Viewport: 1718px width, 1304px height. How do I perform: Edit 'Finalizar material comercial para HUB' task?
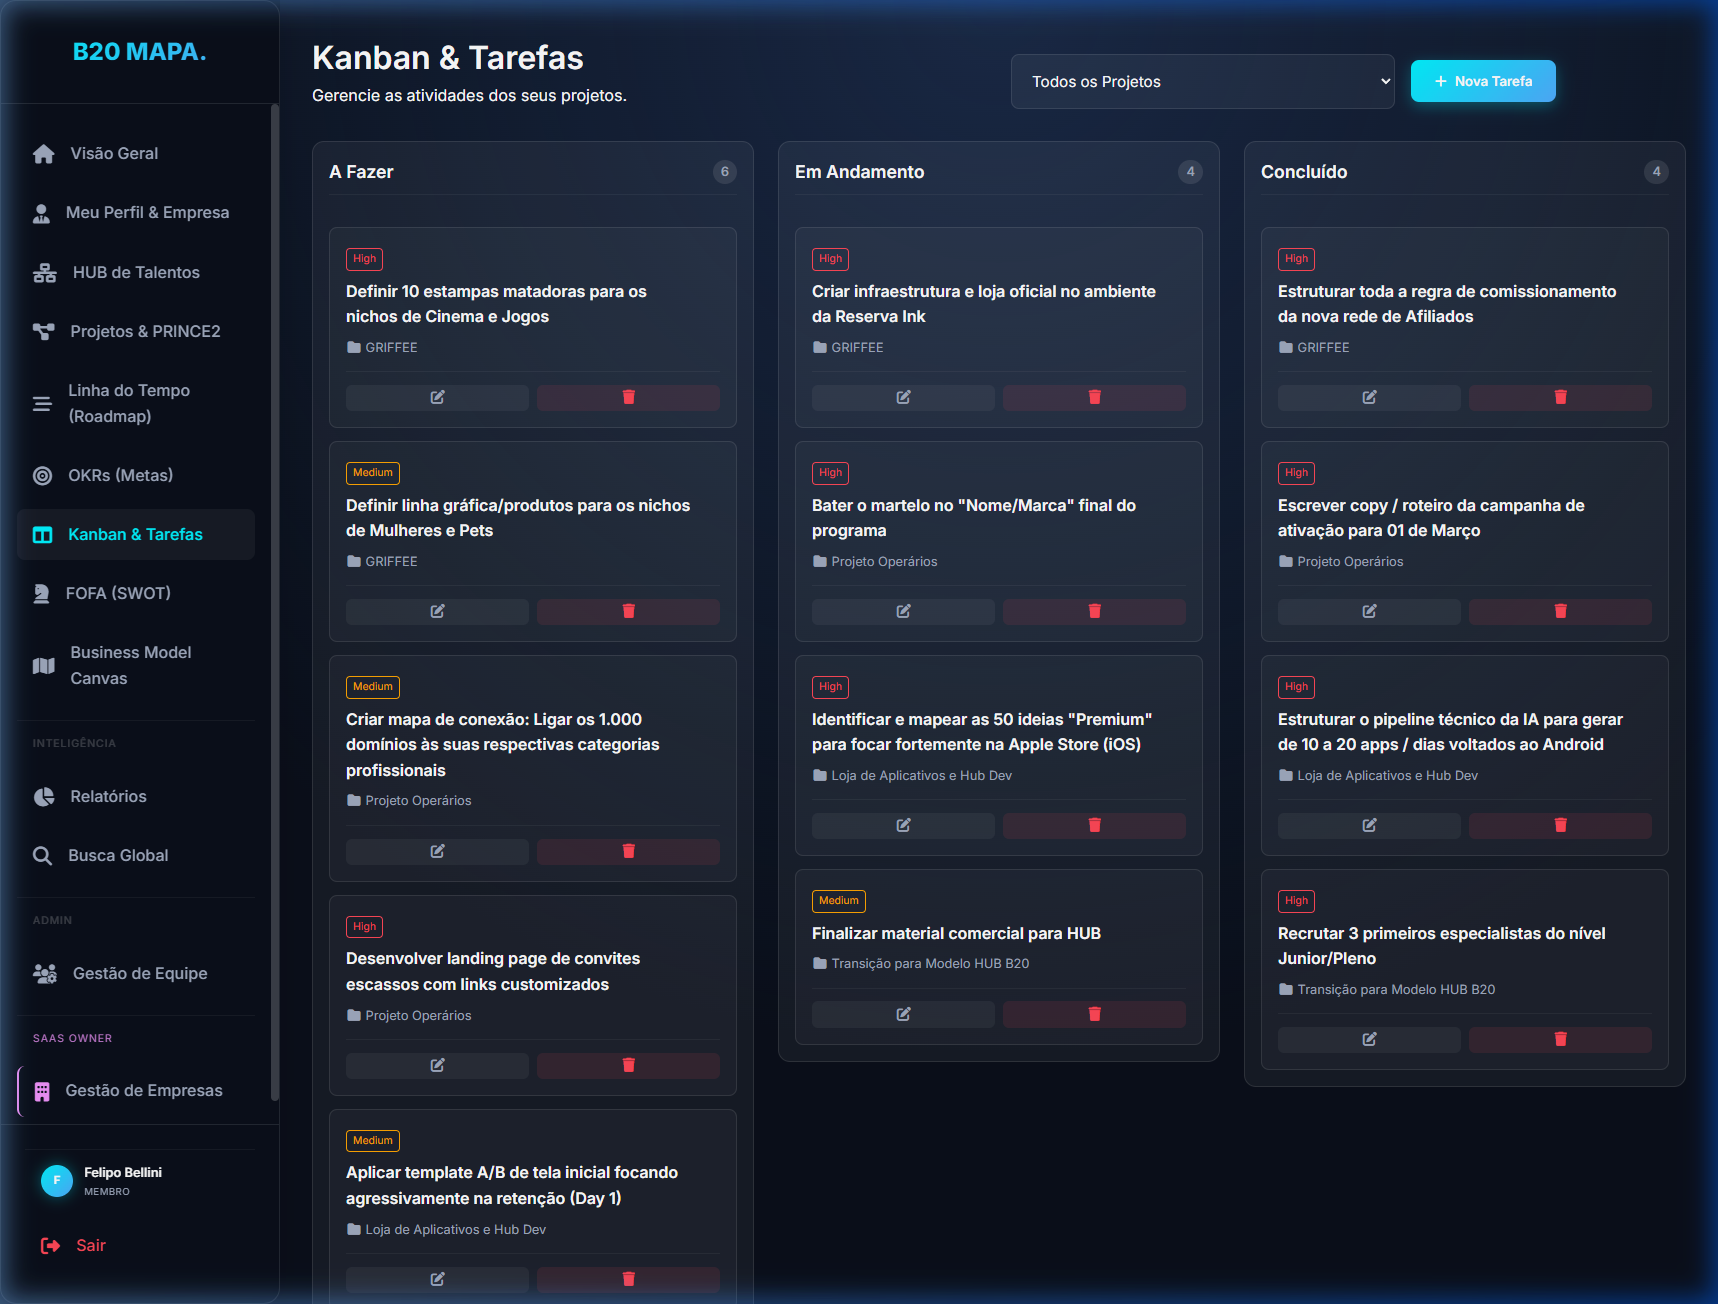pos(903,1014)
